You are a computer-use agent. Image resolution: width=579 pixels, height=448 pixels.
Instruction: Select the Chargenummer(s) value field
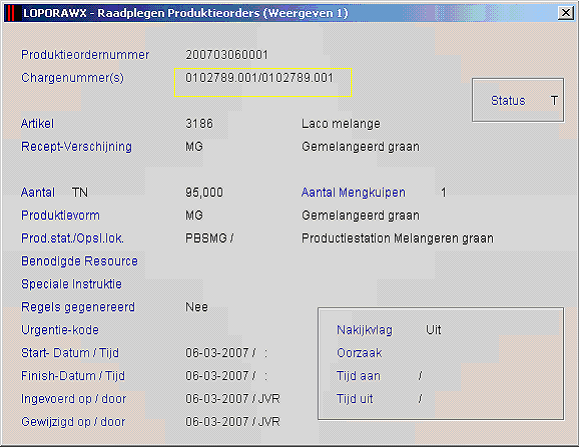pyautogui.click(x=263, y=82)
